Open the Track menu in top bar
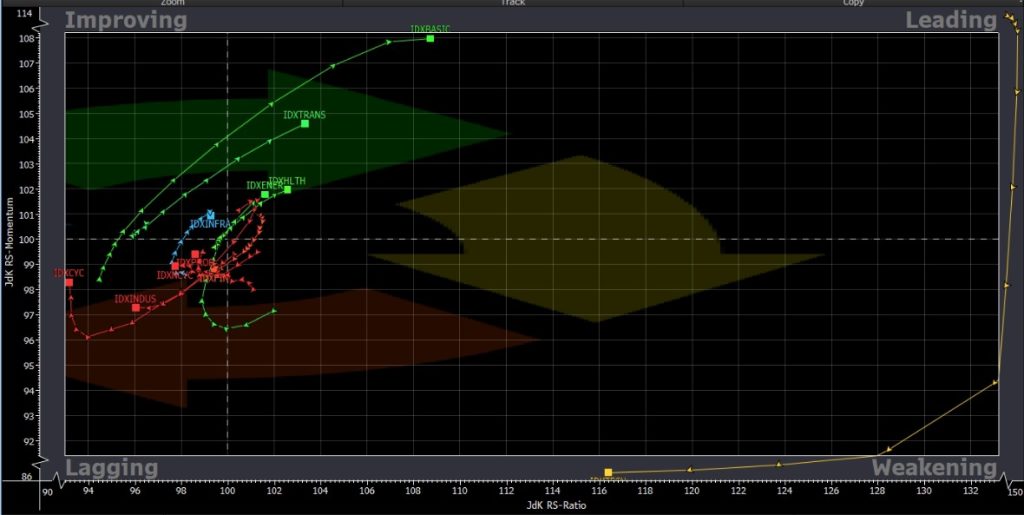The height and width of the screenshot is (515, 1024). pyautogui.click(x=513, y=3)
